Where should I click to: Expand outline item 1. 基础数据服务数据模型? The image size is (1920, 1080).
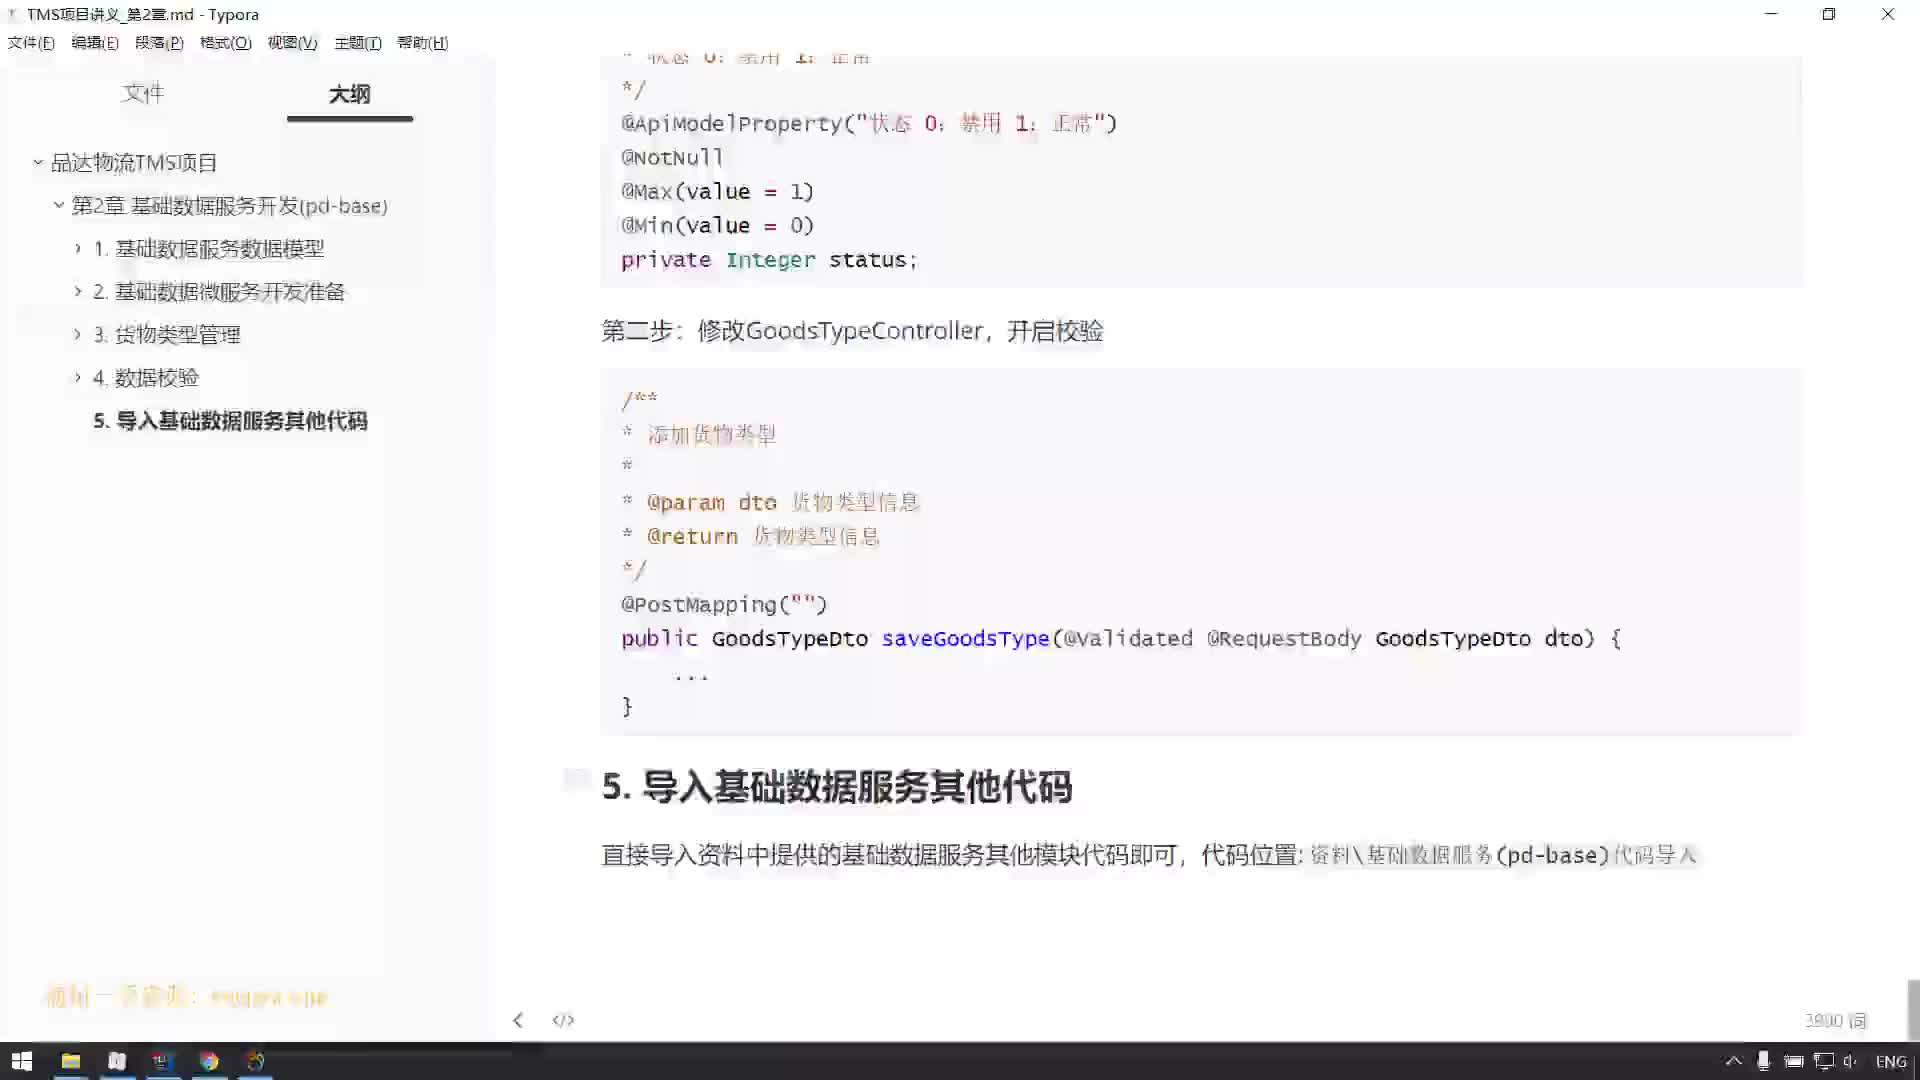point(77,248)
